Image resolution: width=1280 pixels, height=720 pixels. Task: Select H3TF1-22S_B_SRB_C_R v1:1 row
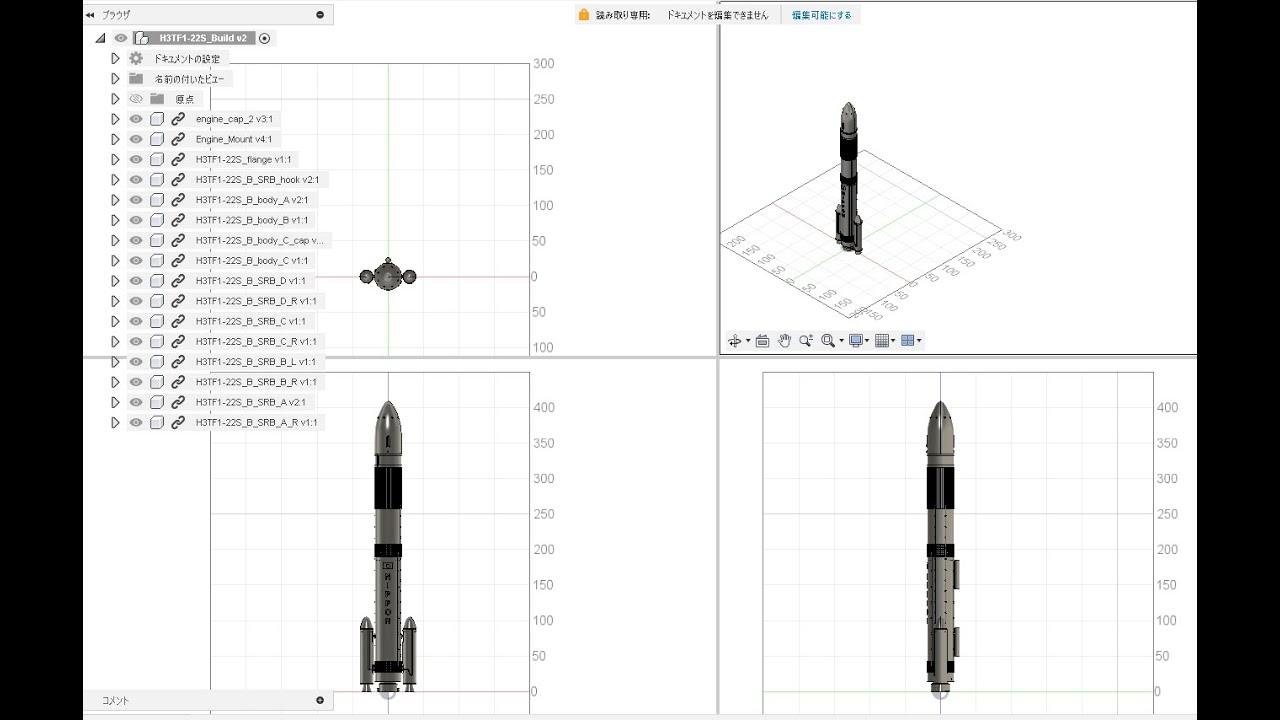click(x=256, y=341)
